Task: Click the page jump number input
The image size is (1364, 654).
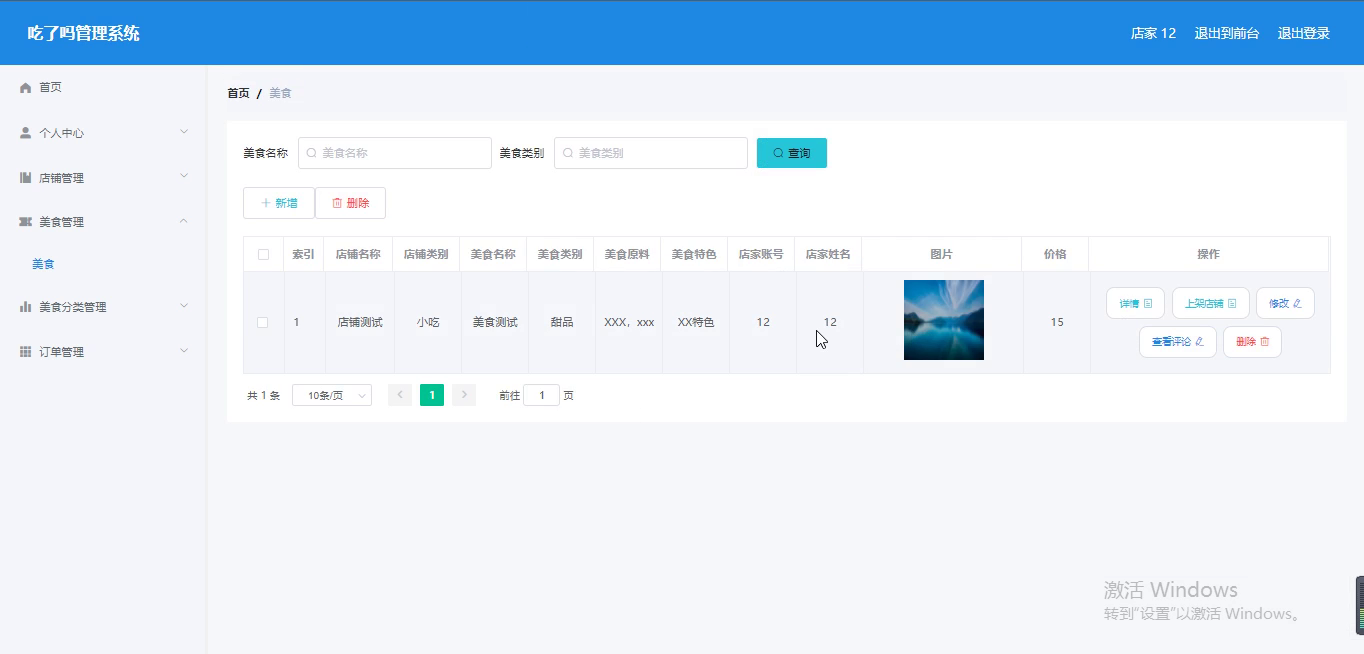Action: (x=542, y=395)
